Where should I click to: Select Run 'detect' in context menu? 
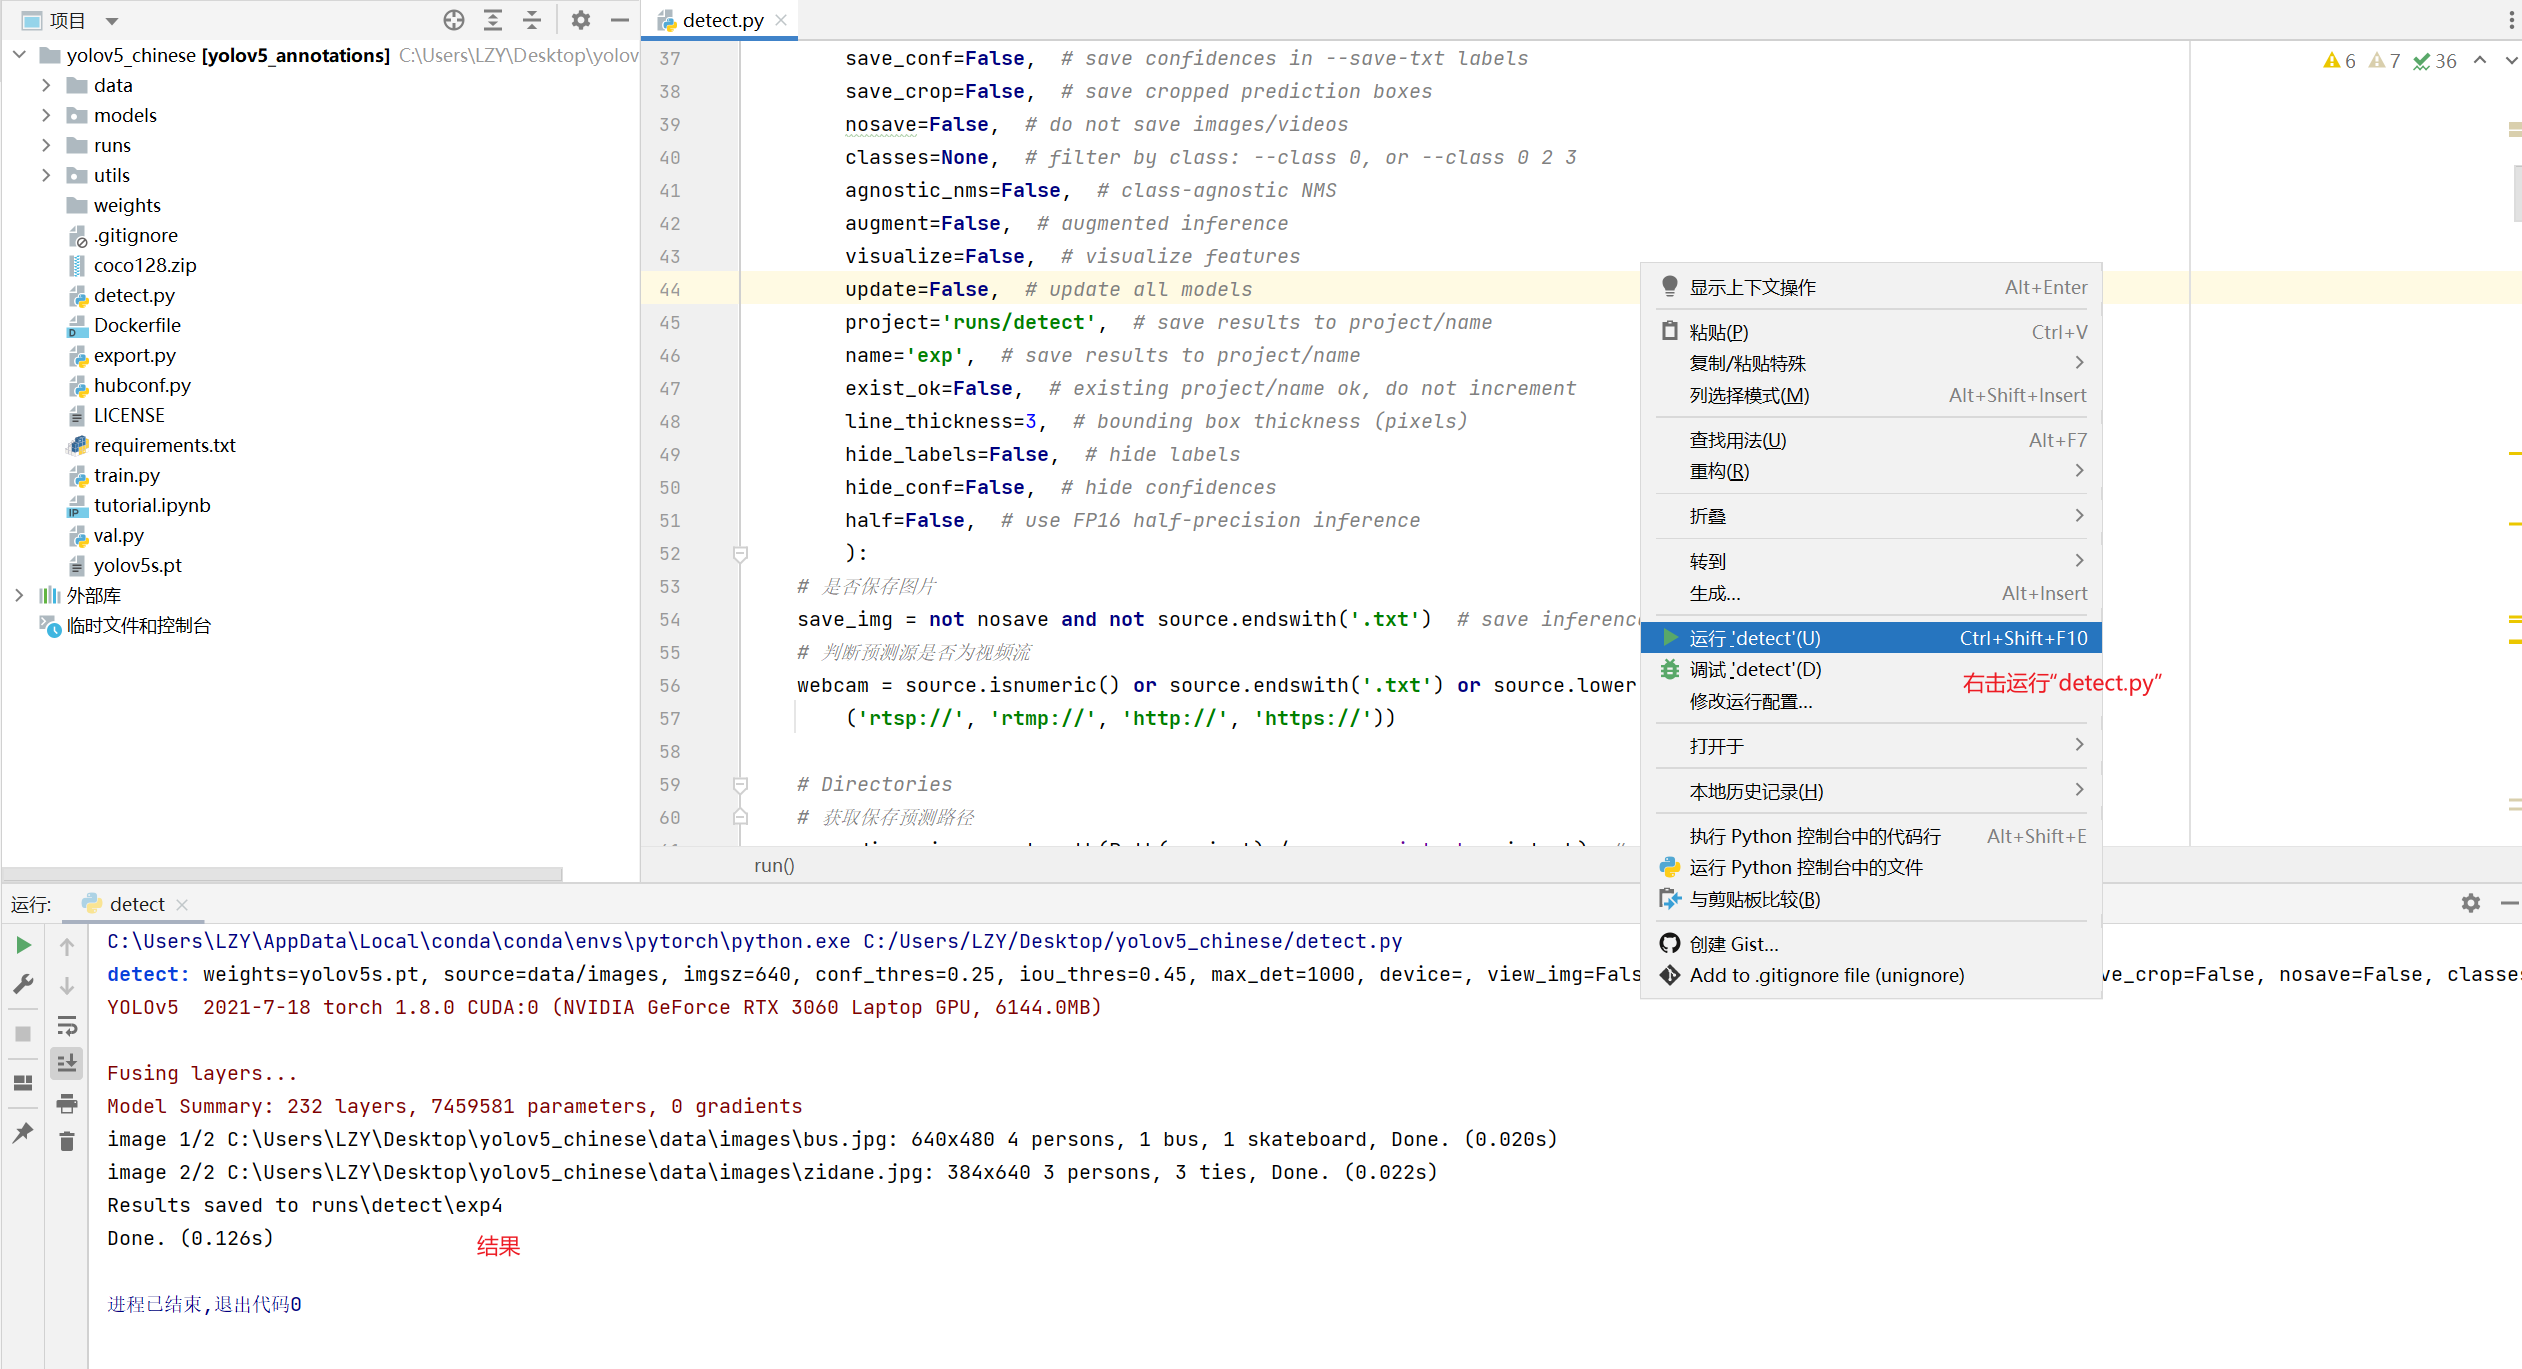pos(1871,638)
